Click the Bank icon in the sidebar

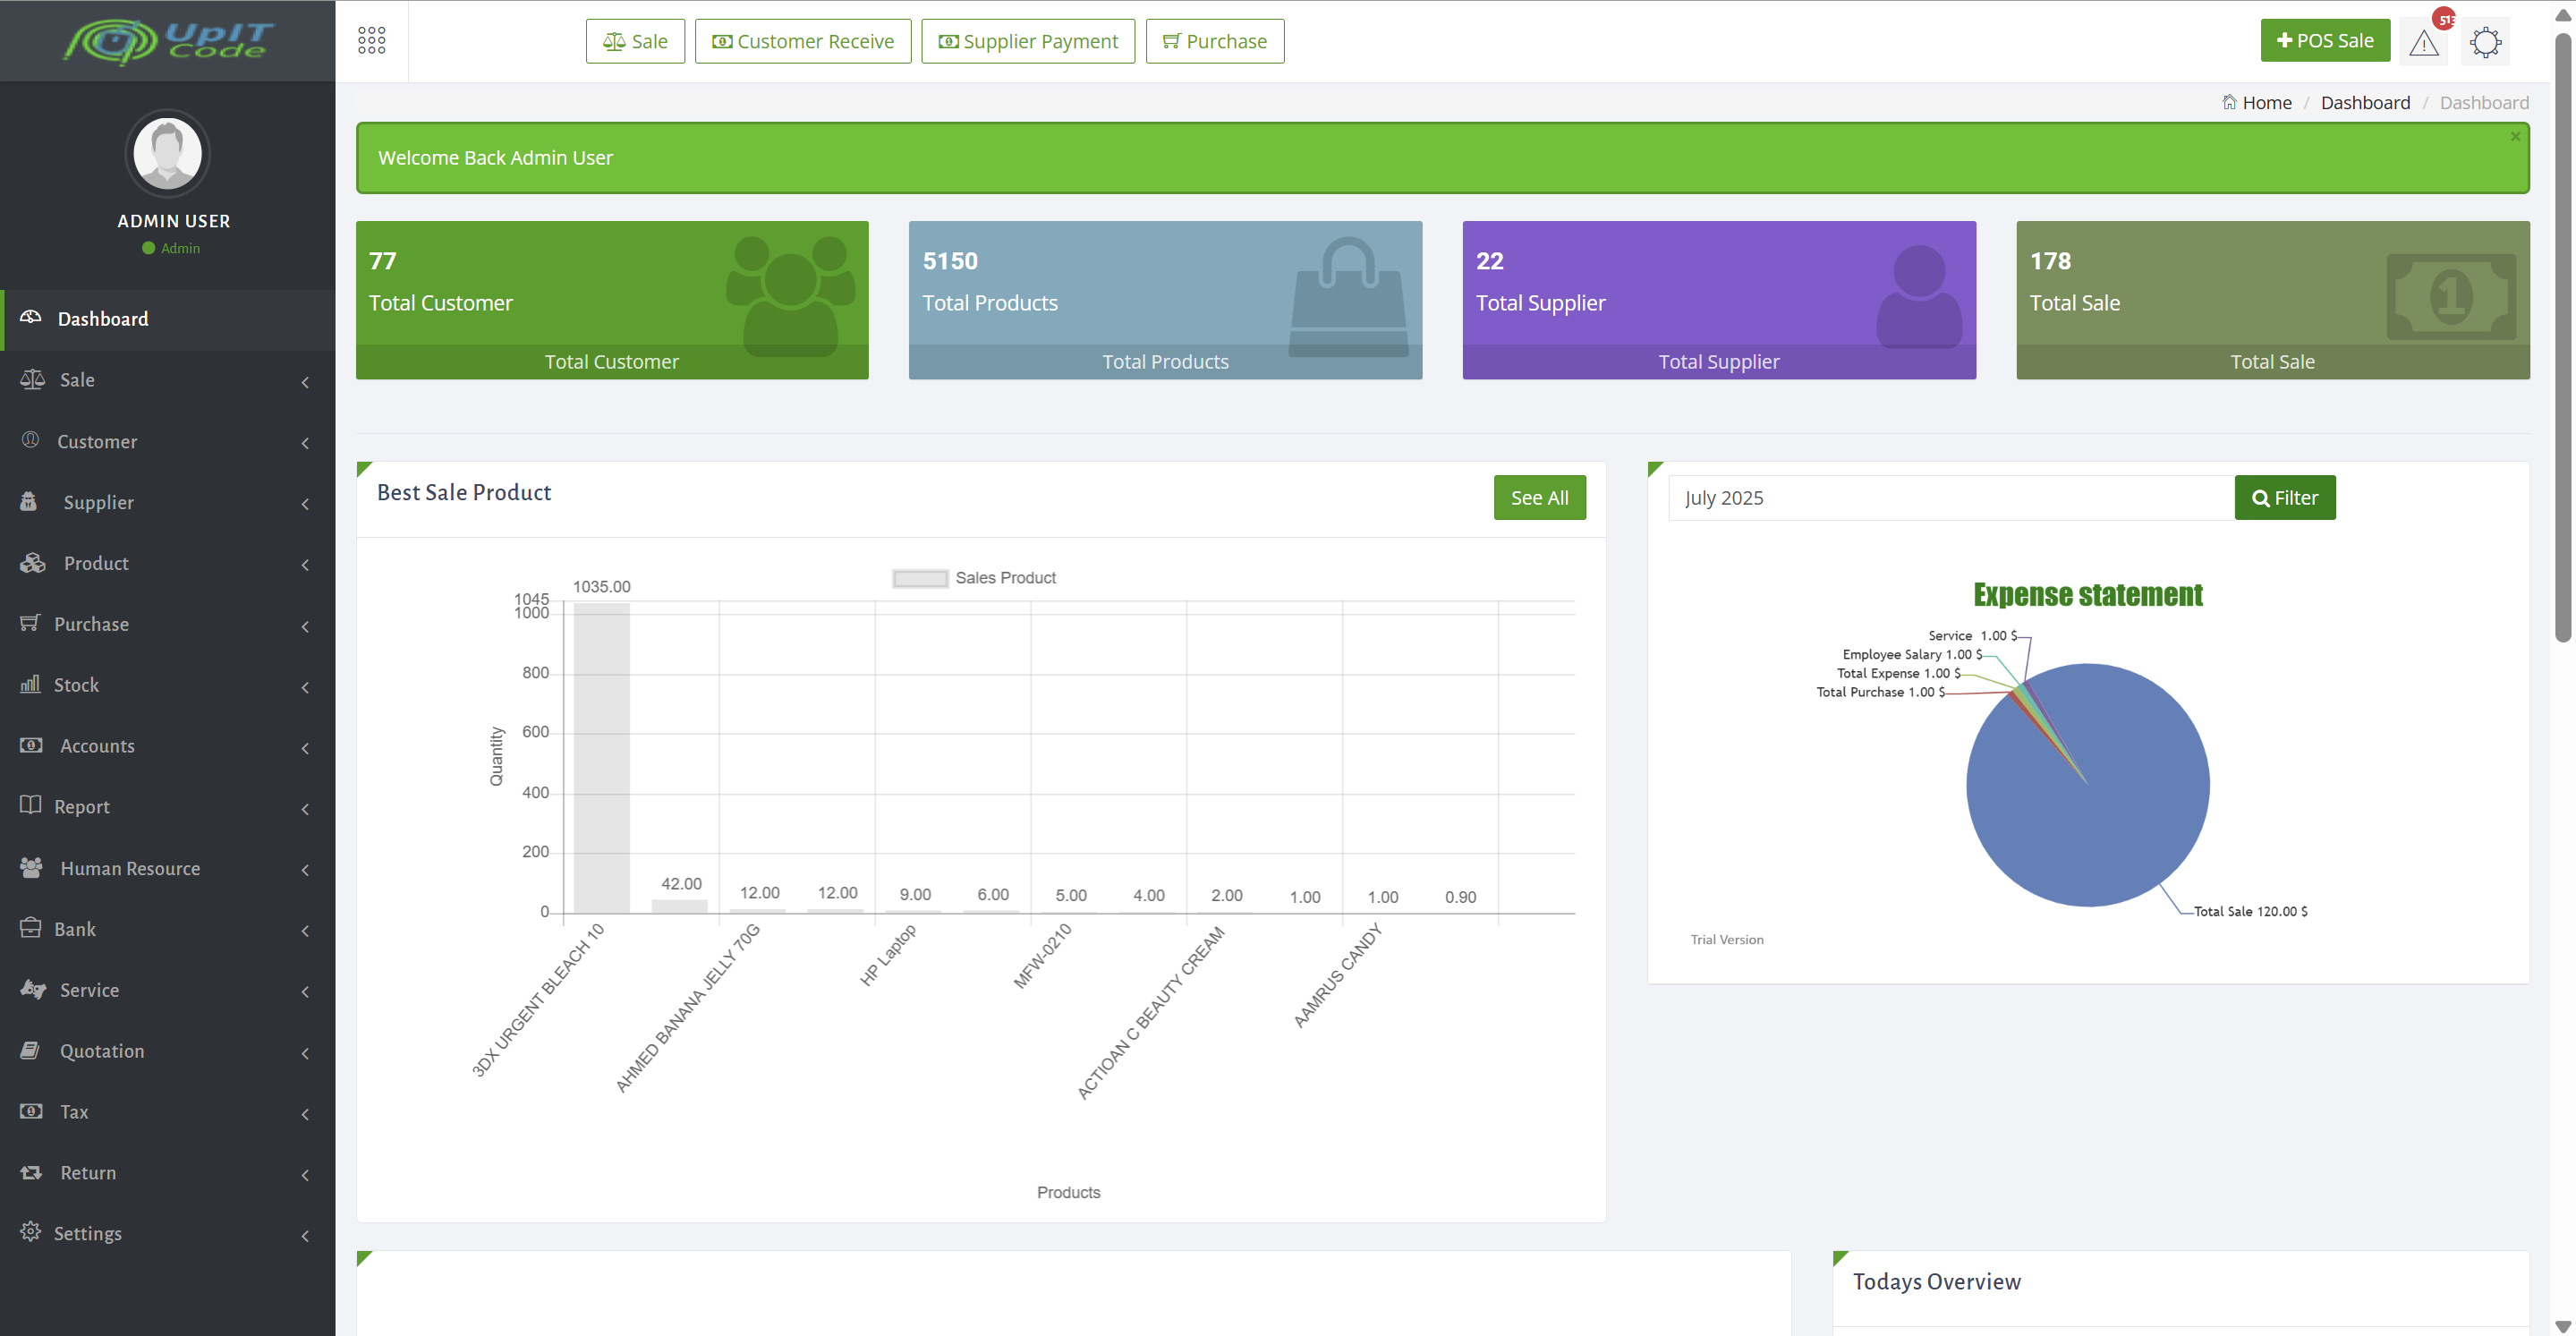[x=30, y=928]
